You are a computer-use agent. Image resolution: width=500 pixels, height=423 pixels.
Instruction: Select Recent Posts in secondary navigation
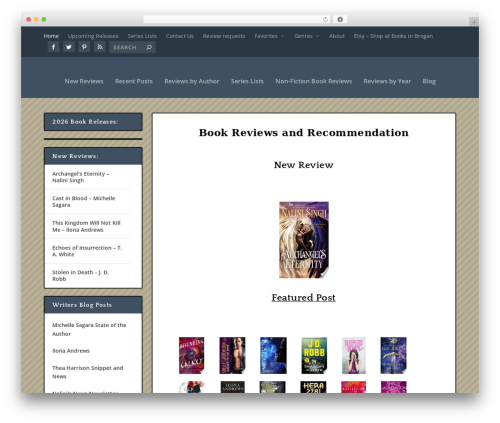[x=134, y=81]
